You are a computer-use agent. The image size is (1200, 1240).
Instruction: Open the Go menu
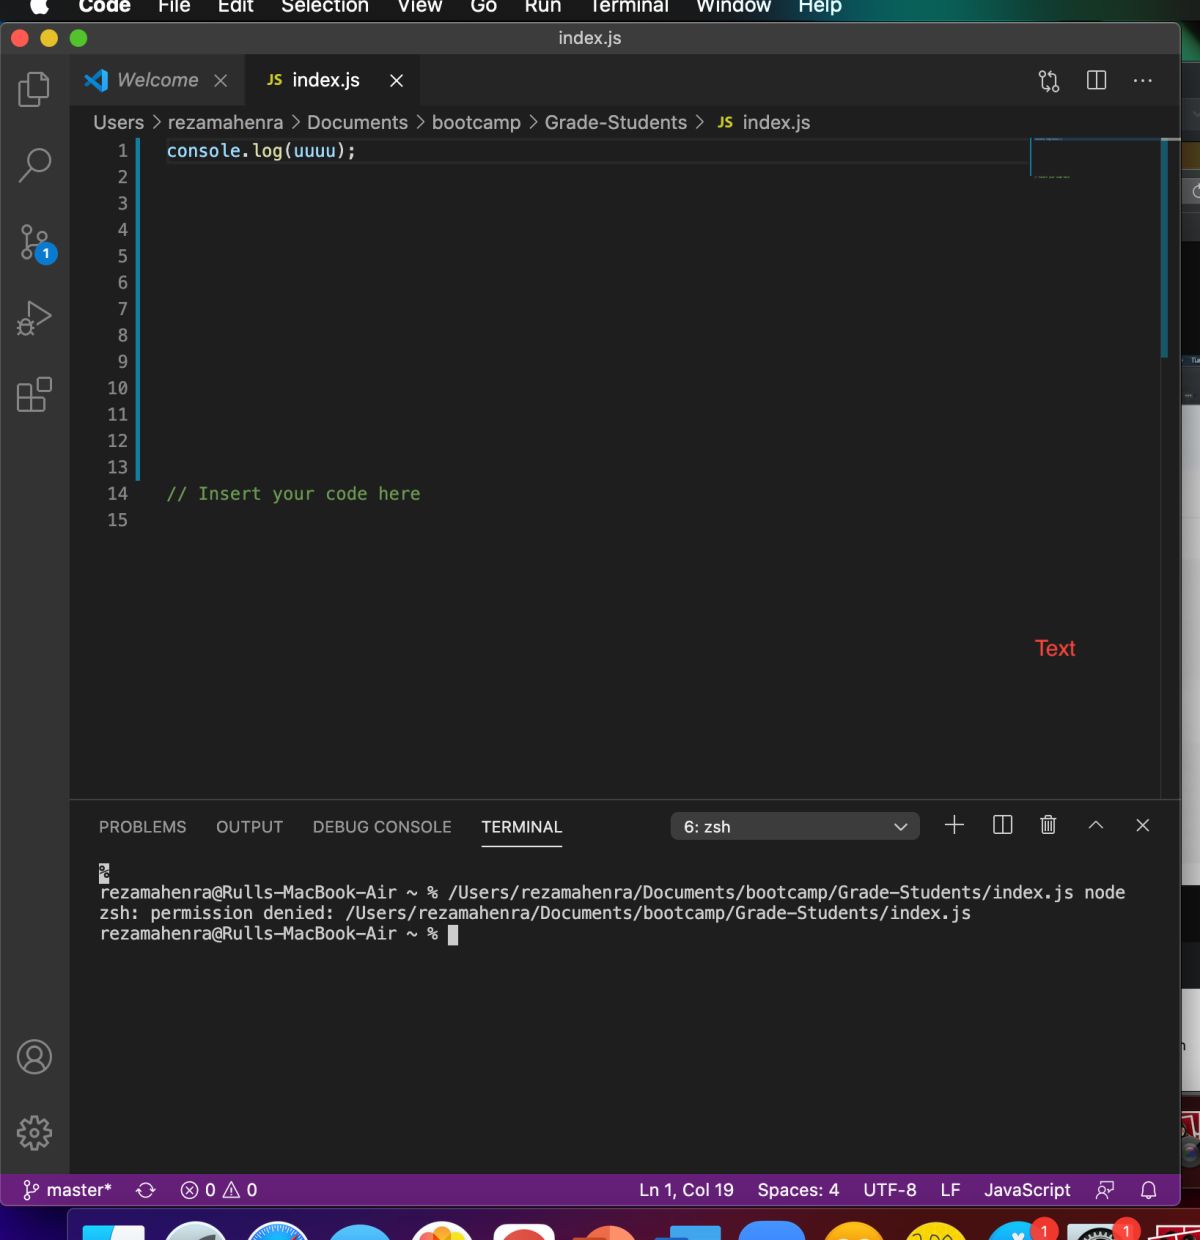(484, 6)
